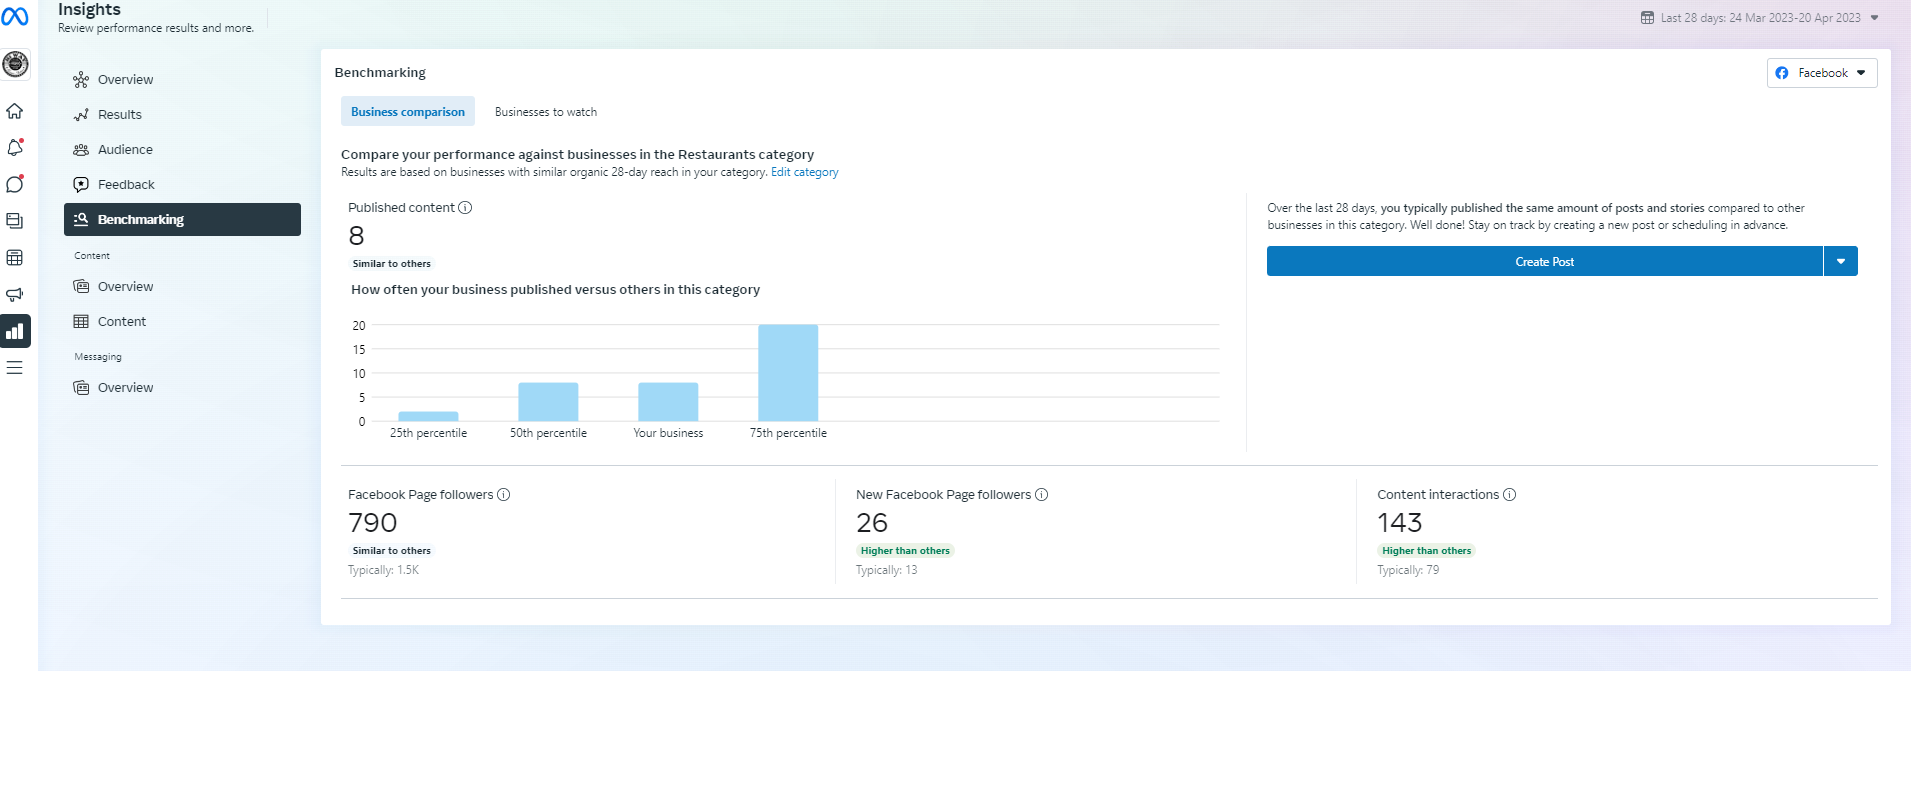Click the 143 content interactions value

(1400, 523)
